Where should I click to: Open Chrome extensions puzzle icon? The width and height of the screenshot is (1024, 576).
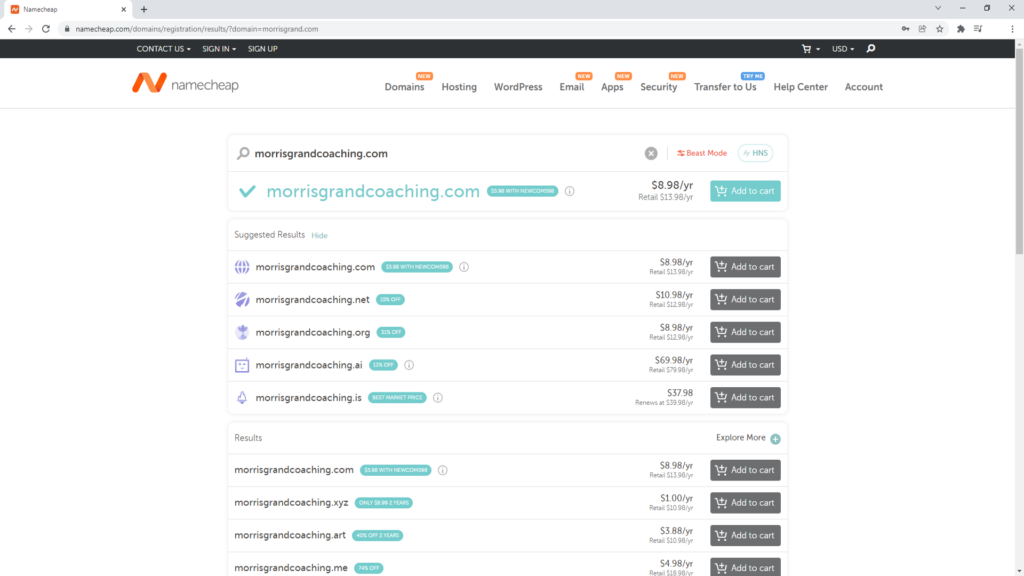[x=961, y=29]
